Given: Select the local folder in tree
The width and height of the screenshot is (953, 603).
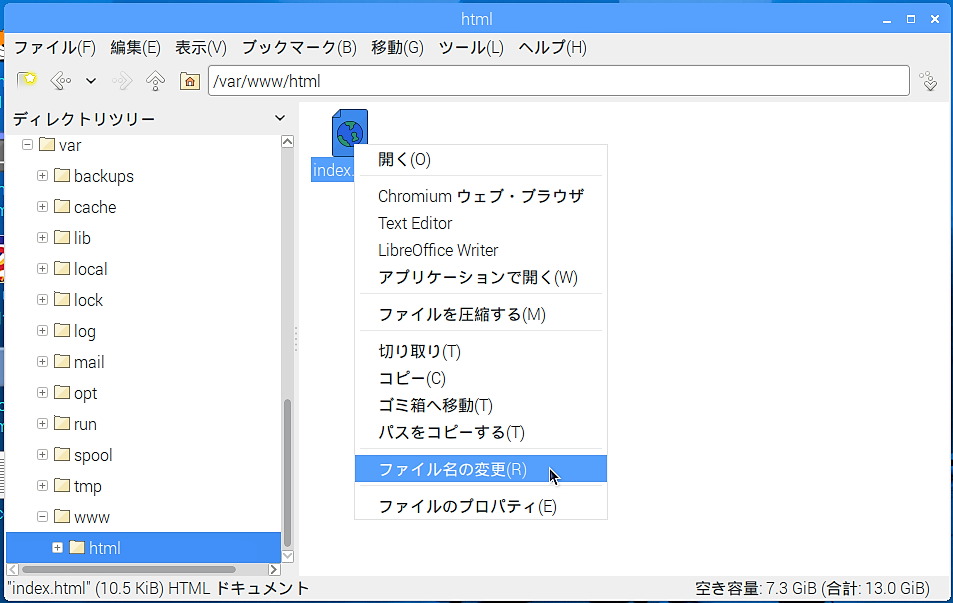Looking at the screenshot, I should (x=81, y=269).
